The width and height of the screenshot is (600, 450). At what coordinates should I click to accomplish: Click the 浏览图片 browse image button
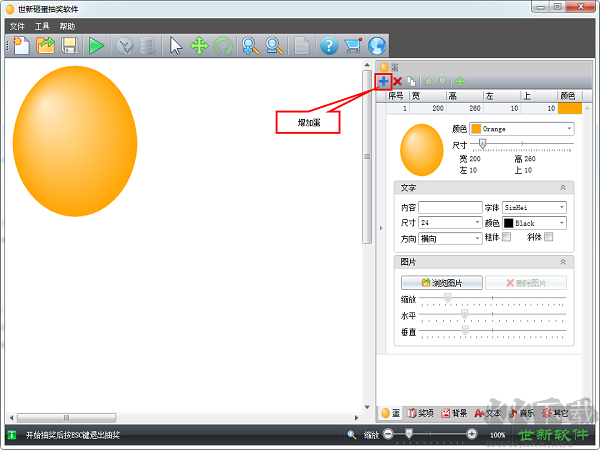[x=441, y=283]
